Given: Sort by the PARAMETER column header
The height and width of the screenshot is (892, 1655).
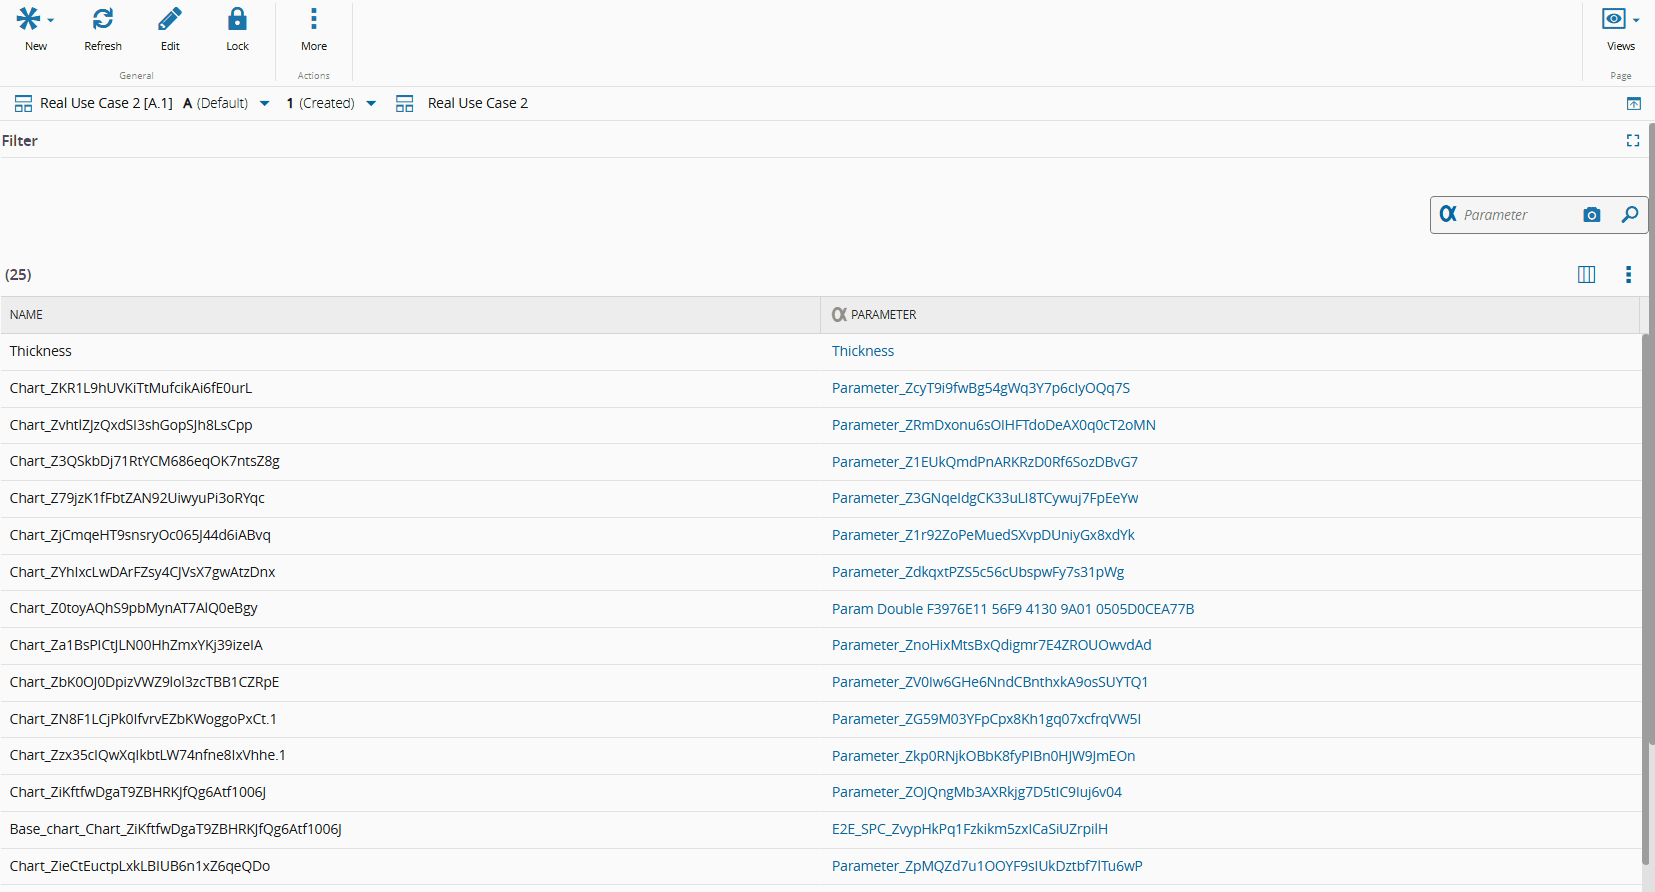Looking at the screenshot, I should click(883, 315).
